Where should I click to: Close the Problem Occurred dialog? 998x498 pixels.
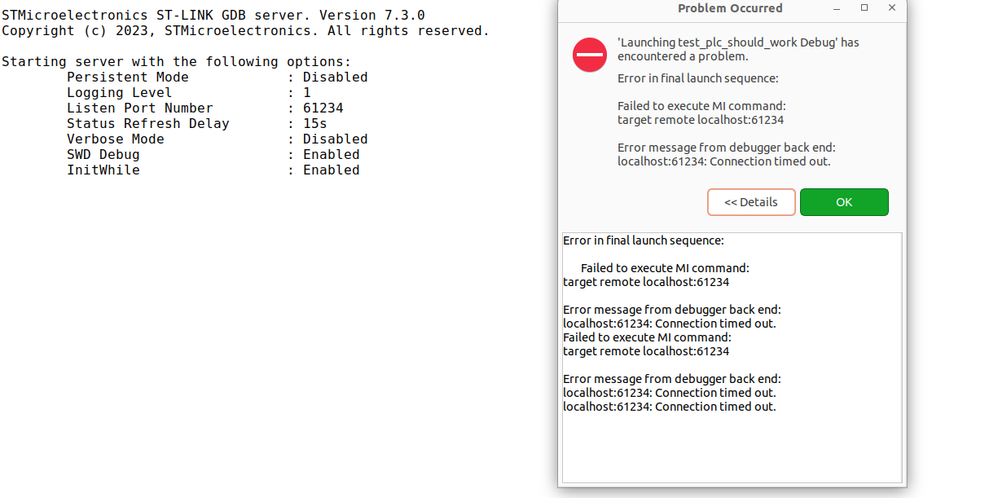[x=892, y=8]
